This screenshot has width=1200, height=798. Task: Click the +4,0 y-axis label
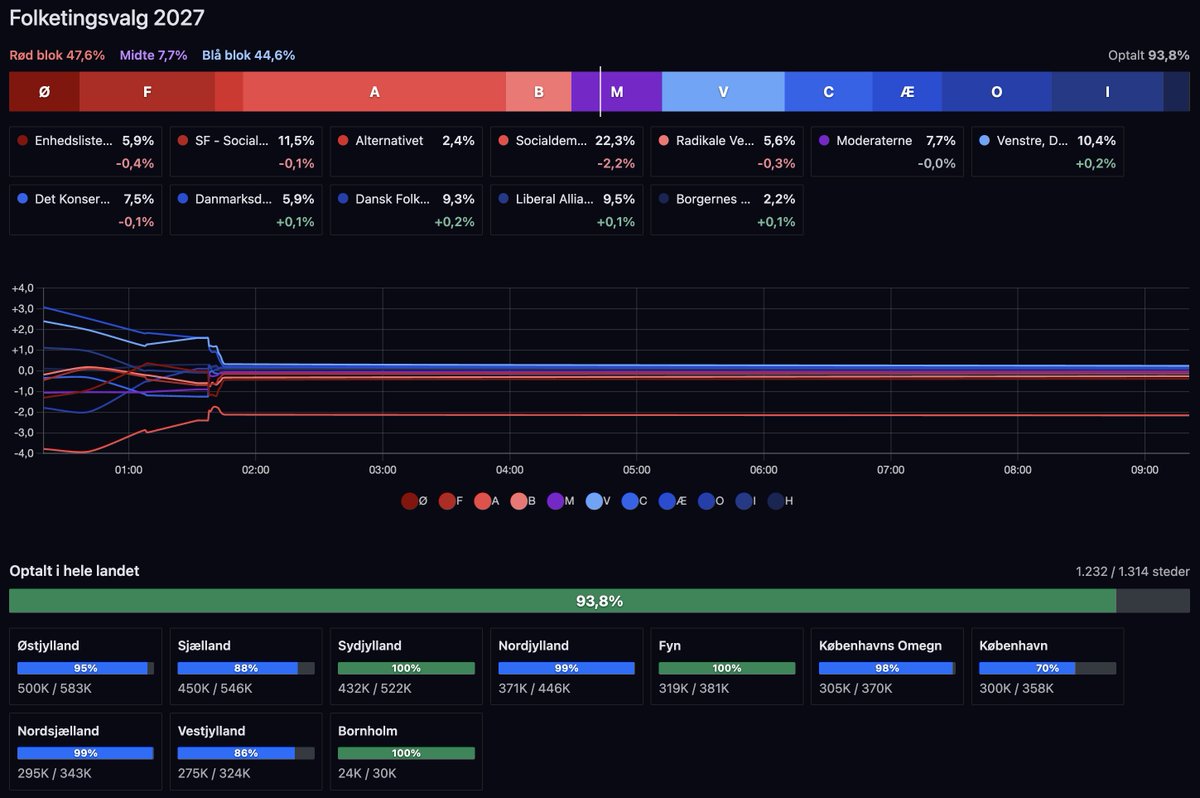pos(22,288)
